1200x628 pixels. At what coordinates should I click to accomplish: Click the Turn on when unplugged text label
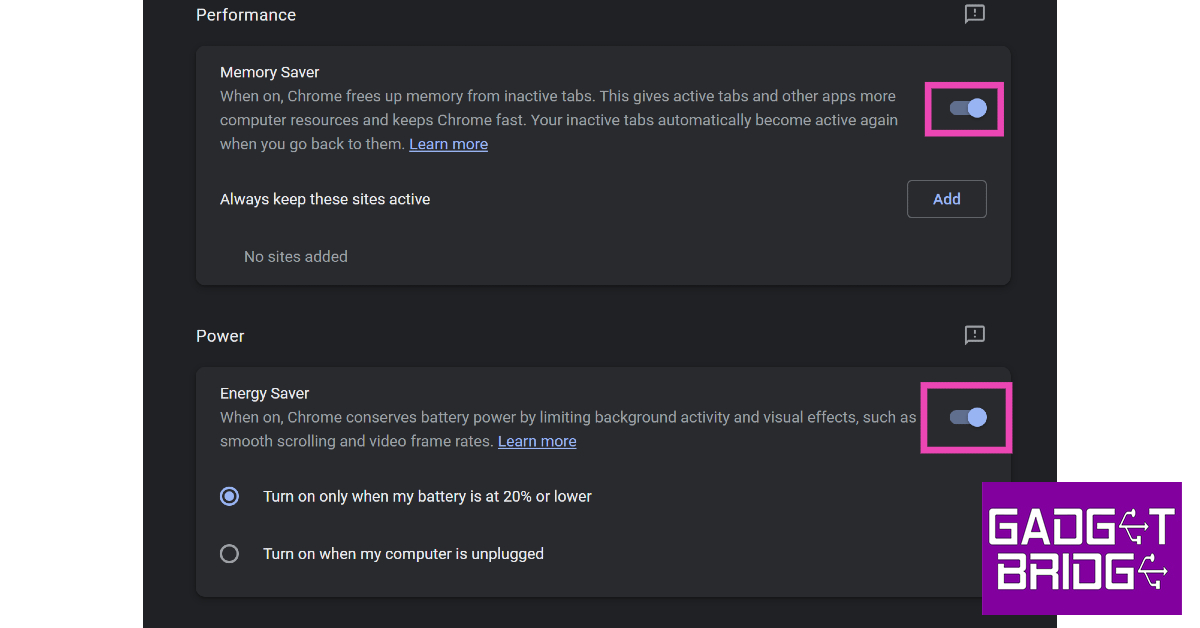tap(403, 553)
